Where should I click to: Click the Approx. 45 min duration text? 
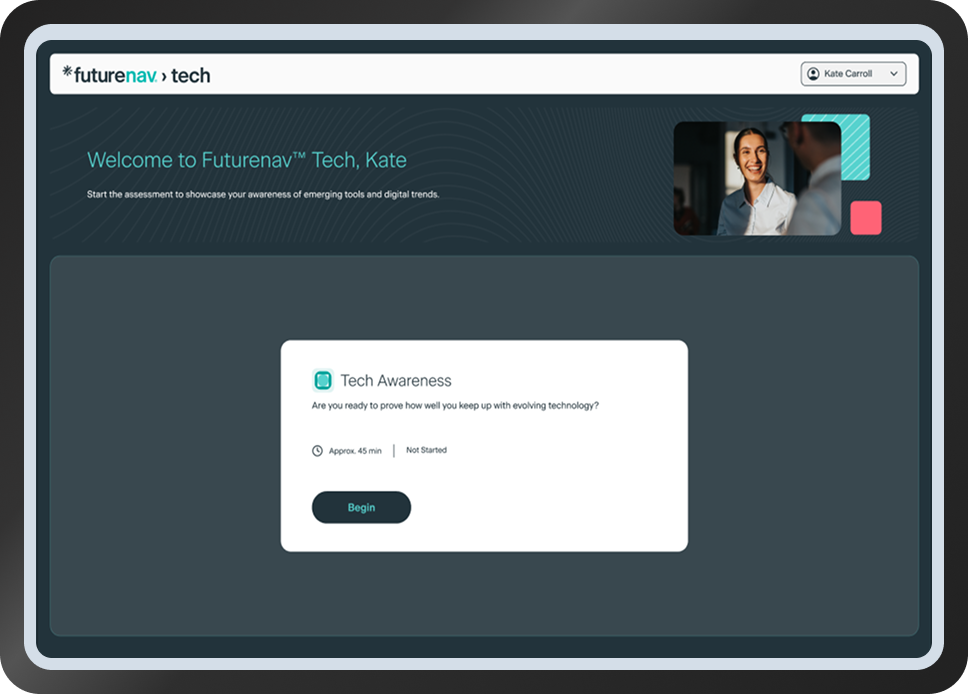pos(355,451)
